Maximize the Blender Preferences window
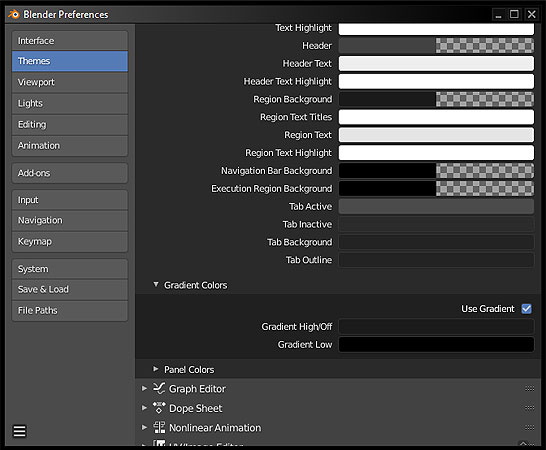Viewport: 546px width, 450px height. pyautogui.click(x=514, y=14)
